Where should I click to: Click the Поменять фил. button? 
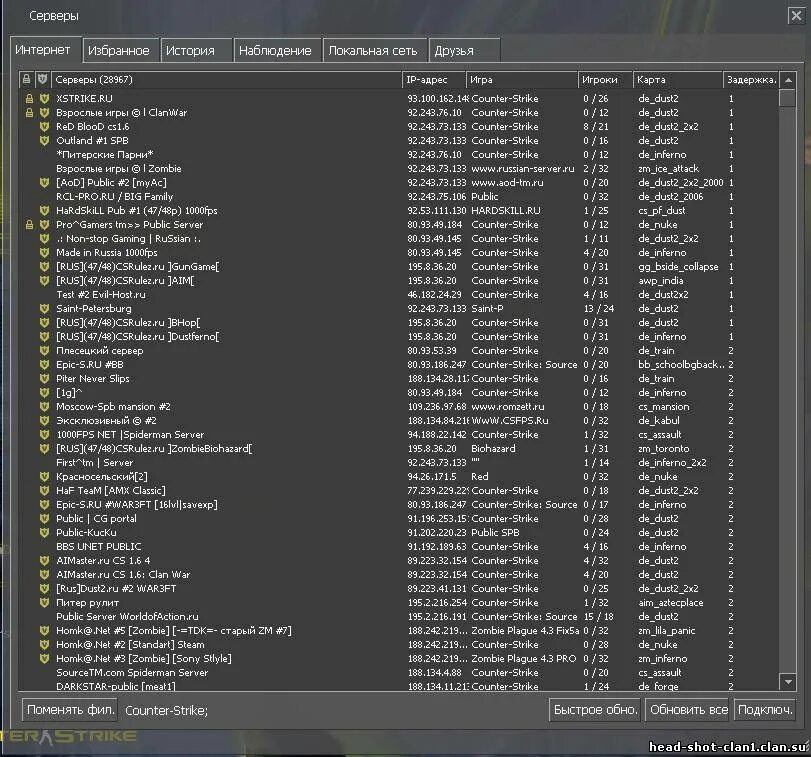click(70, 709)
